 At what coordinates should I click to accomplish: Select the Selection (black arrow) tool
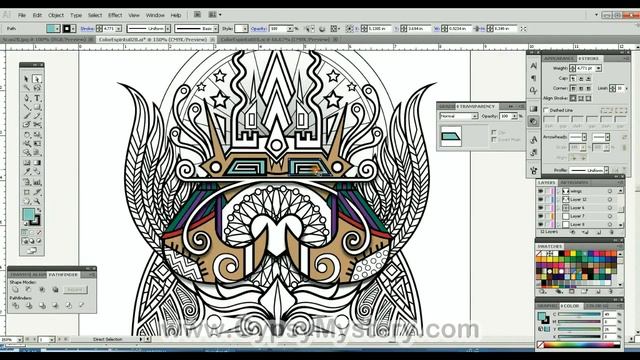tap(27, 79)
